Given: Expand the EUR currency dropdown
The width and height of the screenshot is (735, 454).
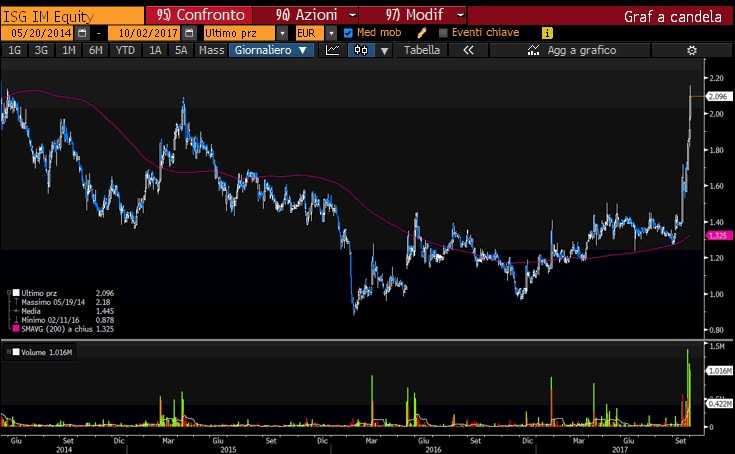Looking at the screenshot, I should click(x=332, y=33).
